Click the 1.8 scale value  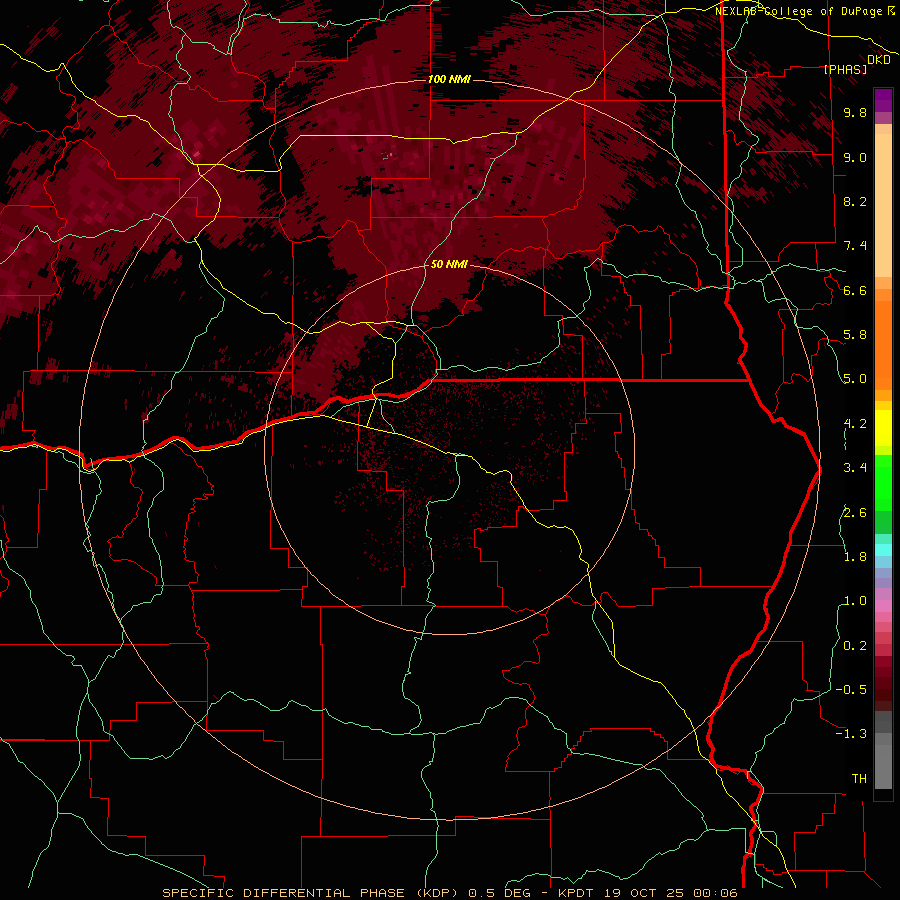tap(855, 557)
